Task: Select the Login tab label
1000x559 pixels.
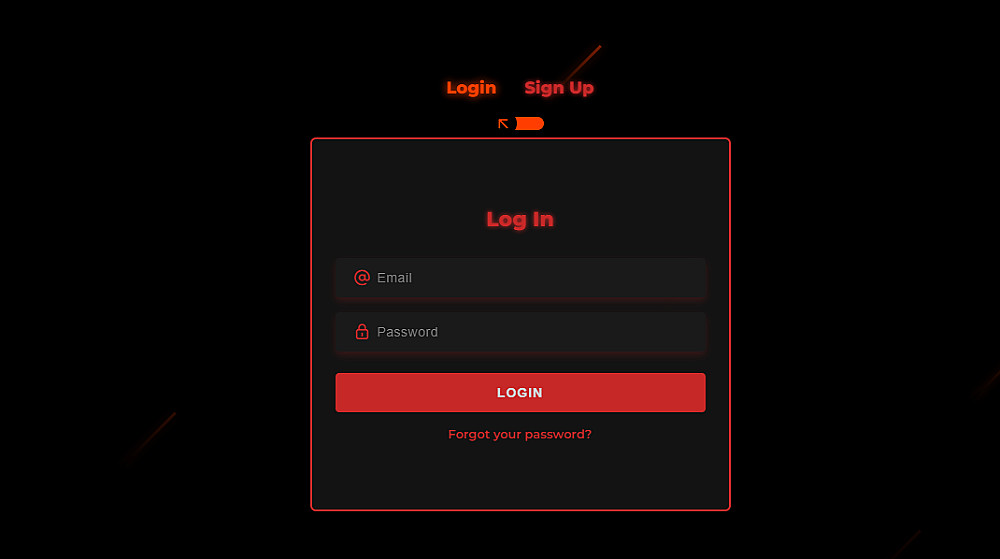Action: pos(471,88)
